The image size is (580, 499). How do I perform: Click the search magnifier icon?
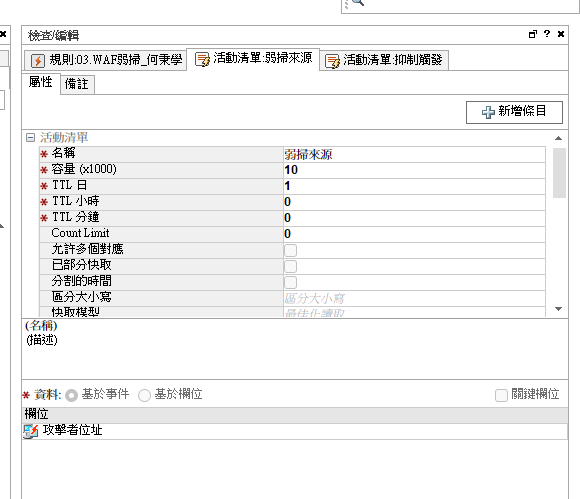coord(358,2)
